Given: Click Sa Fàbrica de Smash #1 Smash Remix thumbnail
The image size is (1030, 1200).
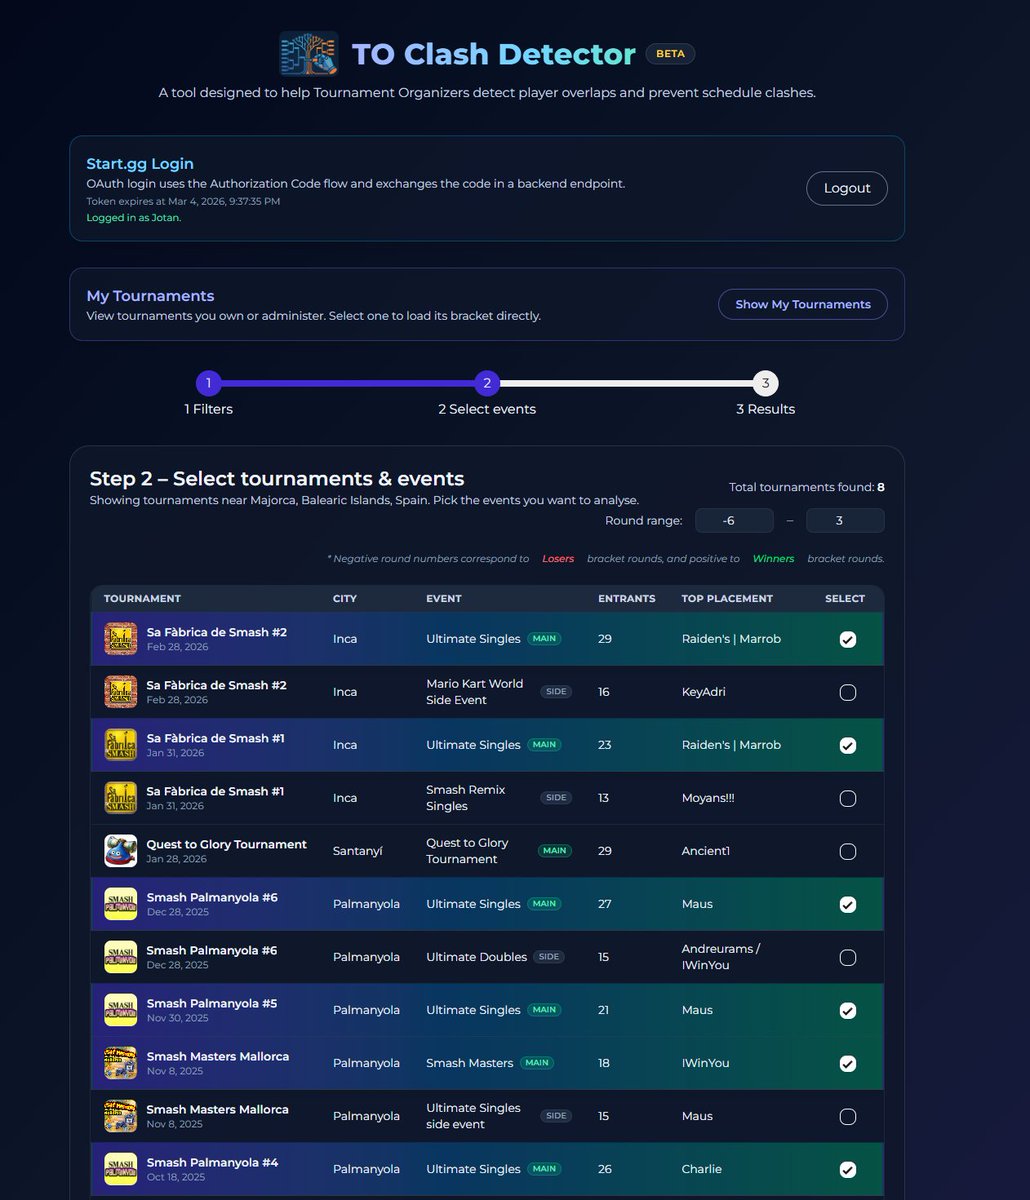Looking at the screenshot, I should coord(121,798).
